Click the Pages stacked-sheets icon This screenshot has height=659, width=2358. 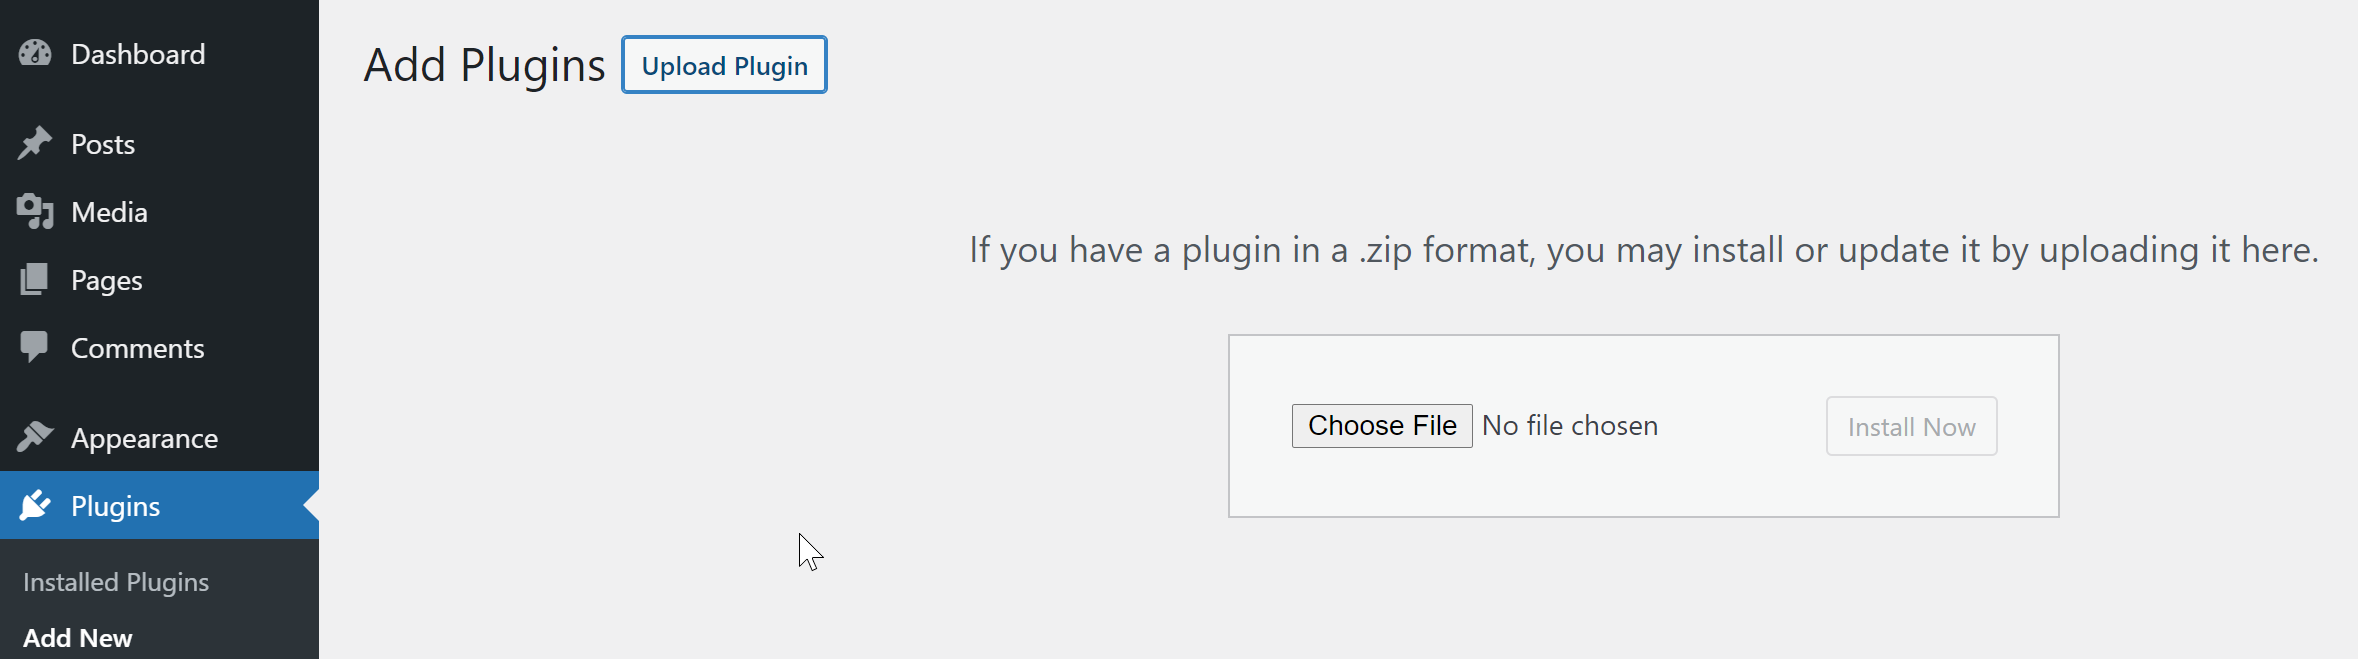[x=35, y=280]
